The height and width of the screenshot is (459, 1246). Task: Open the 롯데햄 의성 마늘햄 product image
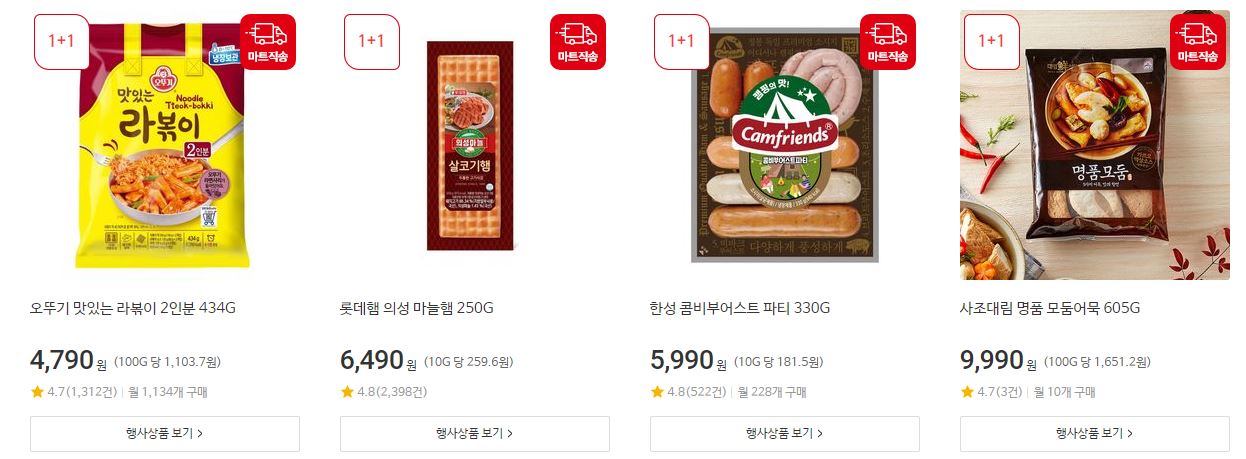475,145
